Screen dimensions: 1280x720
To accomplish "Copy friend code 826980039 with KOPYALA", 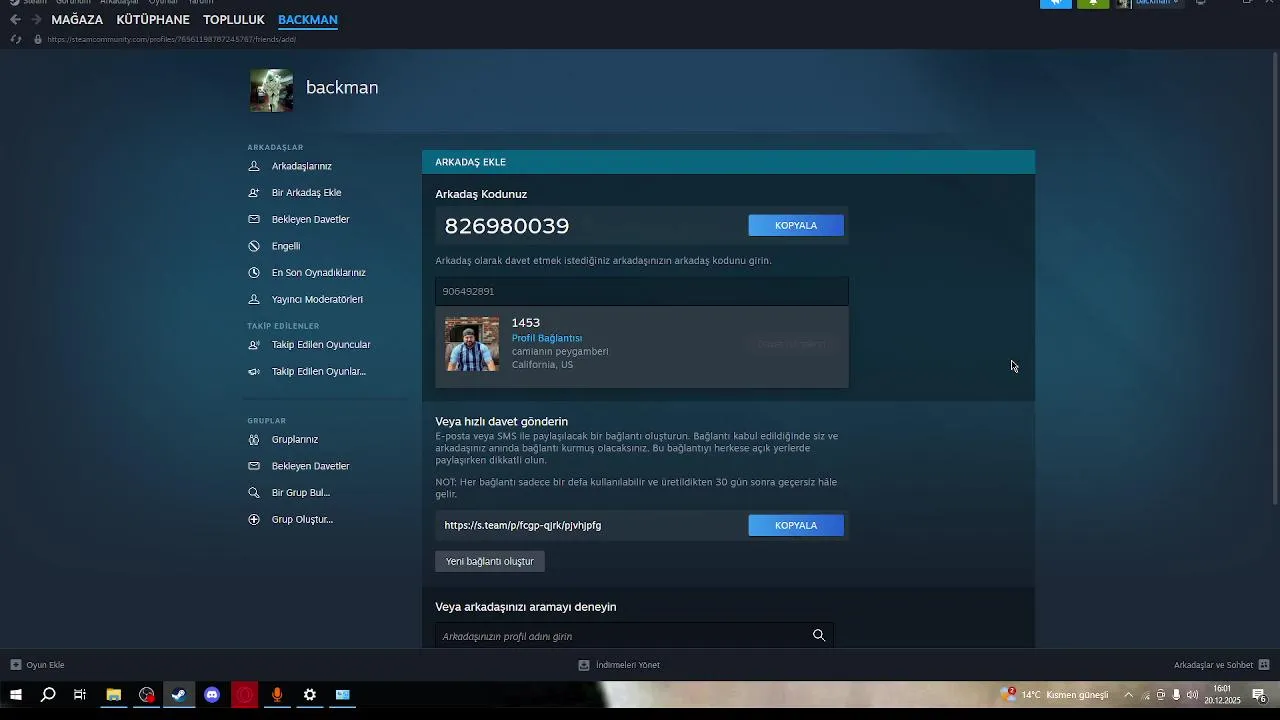I will (x=796, y=225).
